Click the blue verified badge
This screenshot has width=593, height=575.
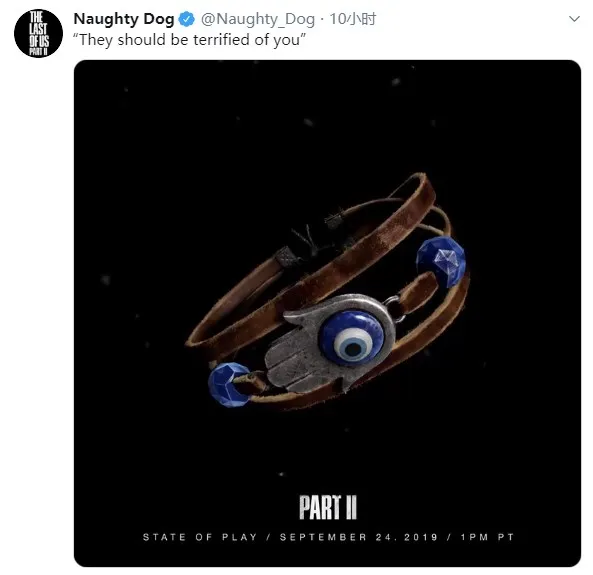click(x=186, y=19)
